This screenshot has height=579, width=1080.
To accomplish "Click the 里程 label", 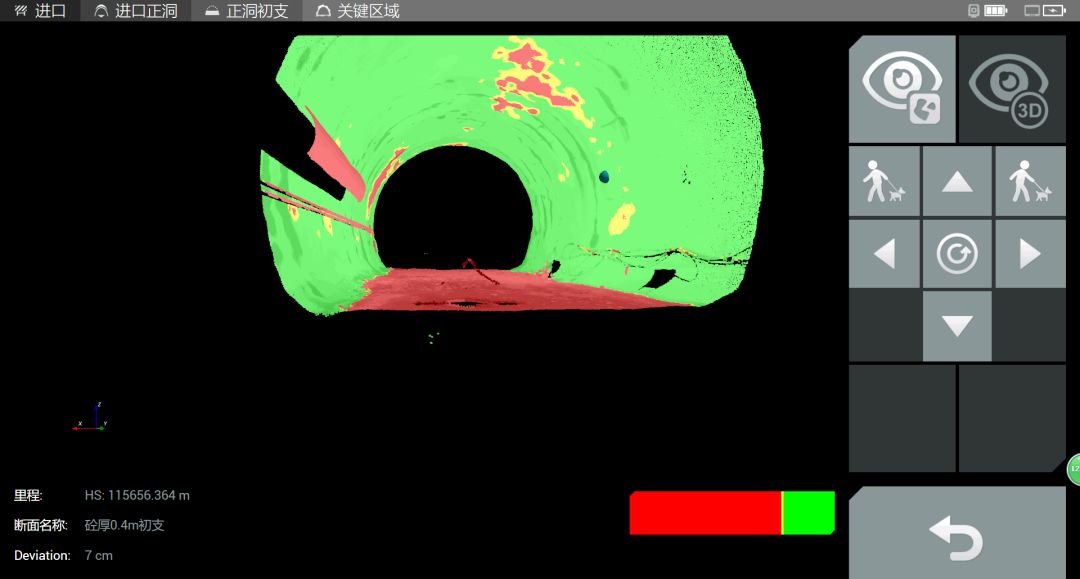I will [x=28, y=495].
